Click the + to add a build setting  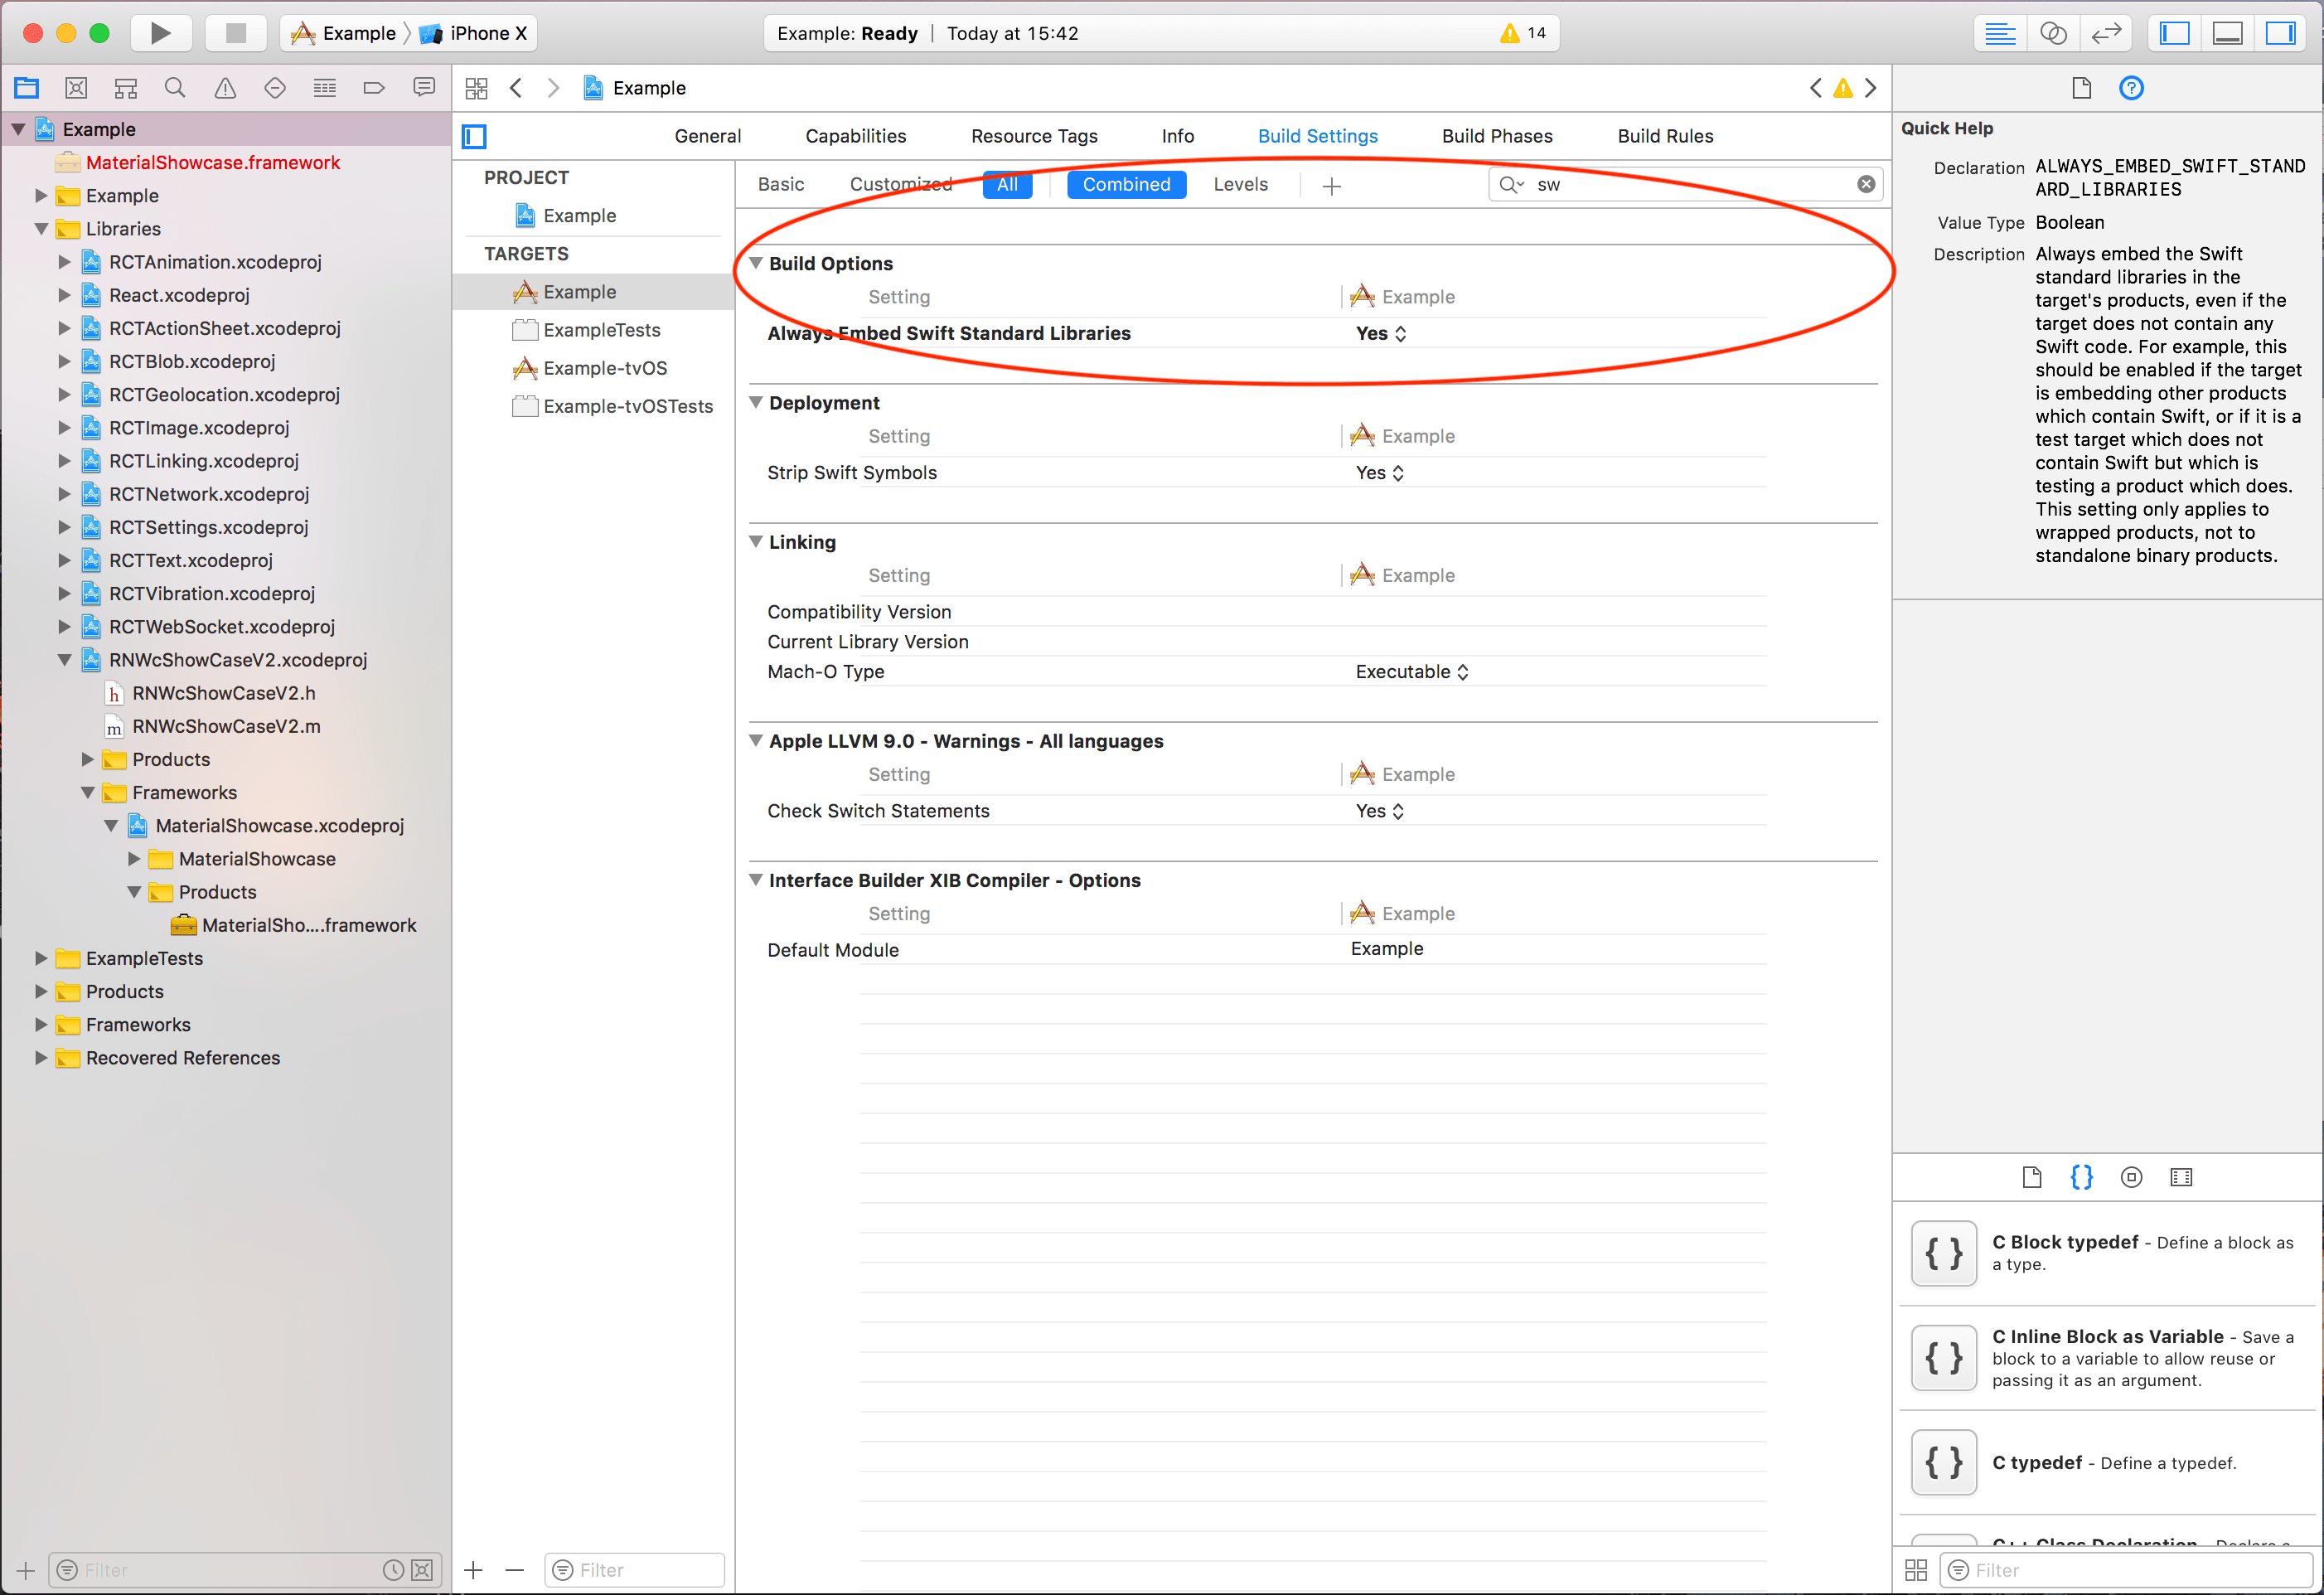[x=1333, y=186]
